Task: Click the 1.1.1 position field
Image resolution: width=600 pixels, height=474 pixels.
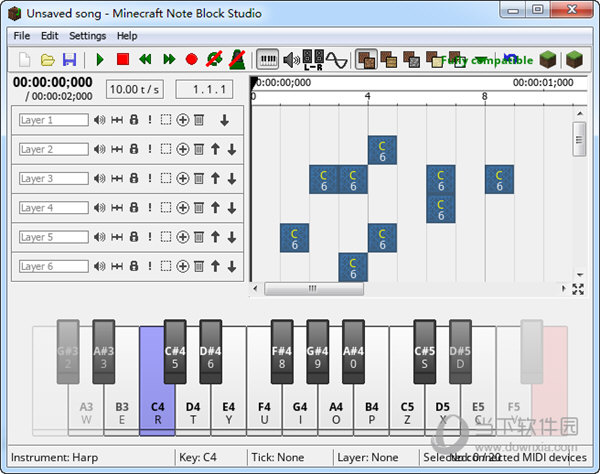Action: [204, 90]
